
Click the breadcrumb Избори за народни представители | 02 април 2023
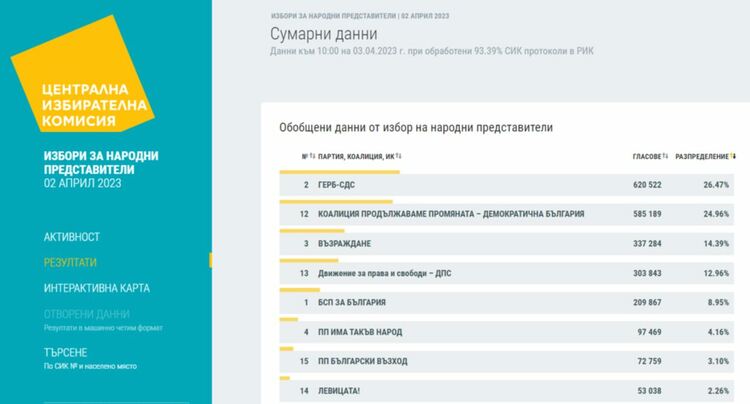[360, 16]
